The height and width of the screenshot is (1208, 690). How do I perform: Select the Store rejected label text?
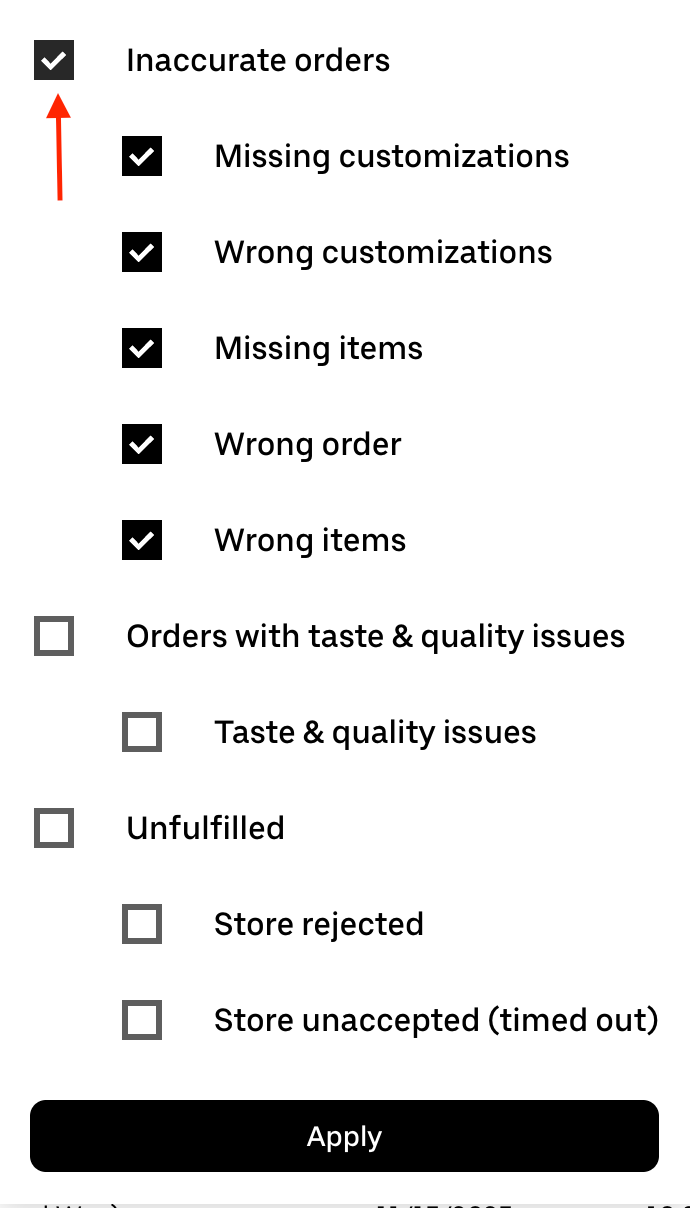tap(319, 924)
